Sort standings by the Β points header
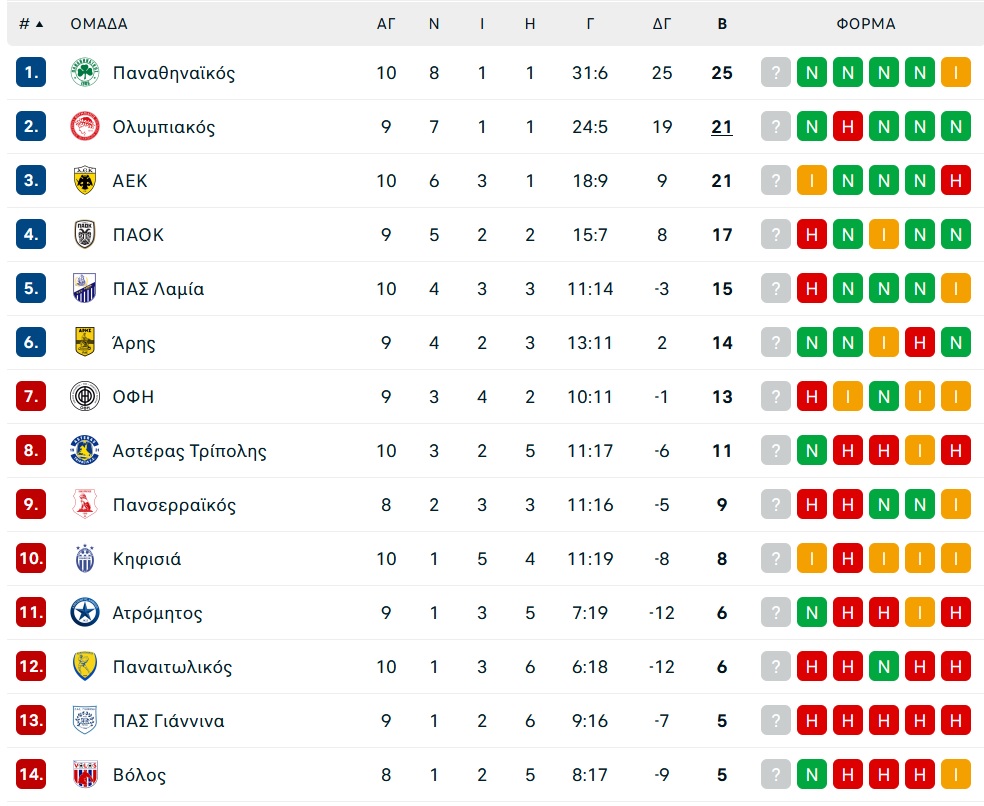Viewport: 984px width, 806px height. click(722, 24)
